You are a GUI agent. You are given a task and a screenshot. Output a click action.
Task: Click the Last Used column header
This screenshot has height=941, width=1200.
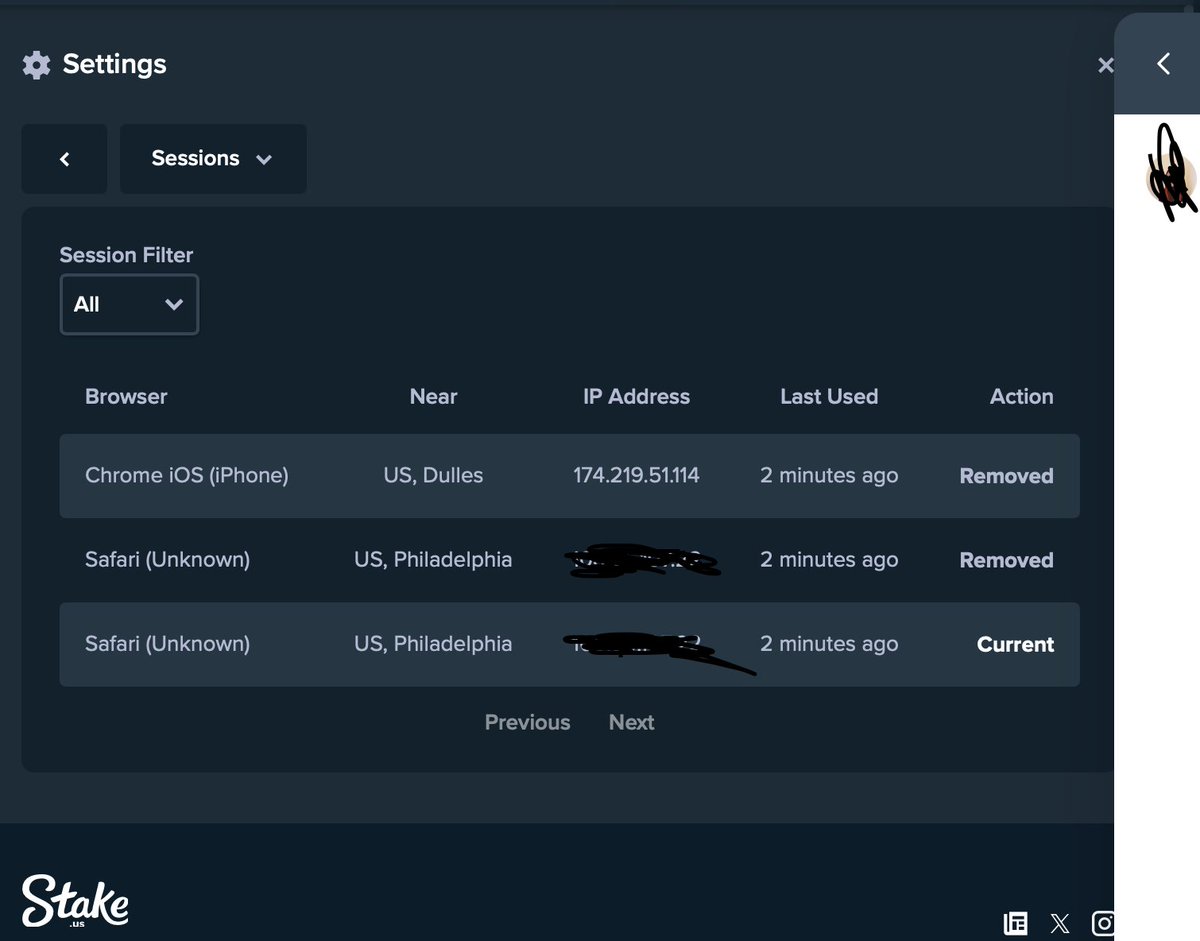pyautogui.click(x=829, y=397)
